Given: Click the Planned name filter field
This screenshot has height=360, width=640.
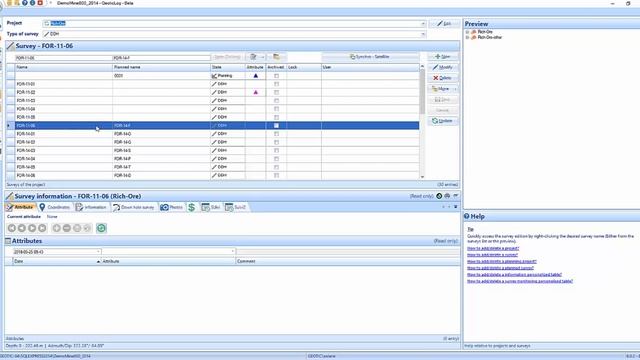Looking at the screenshot, I should pos(162,58).
